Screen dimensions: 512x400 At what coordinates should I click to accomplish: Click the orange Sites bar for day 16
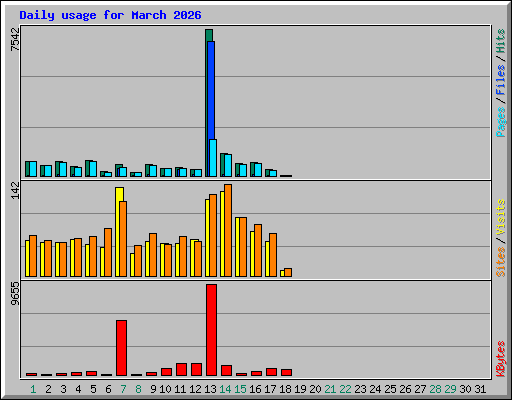tap(258, 250)
